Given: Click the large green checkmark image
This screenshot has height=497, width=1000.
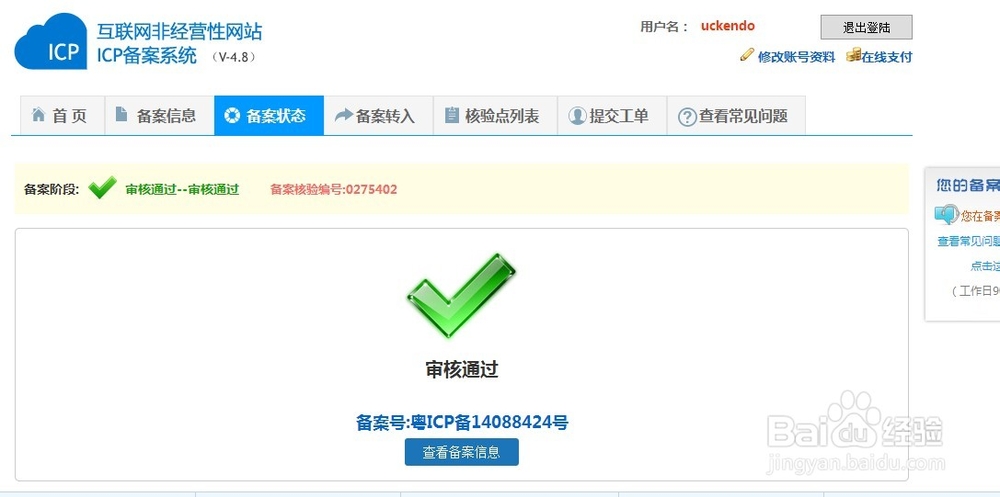Looking at the screenshot, I should pyautogui.click(x=460, y=295).
